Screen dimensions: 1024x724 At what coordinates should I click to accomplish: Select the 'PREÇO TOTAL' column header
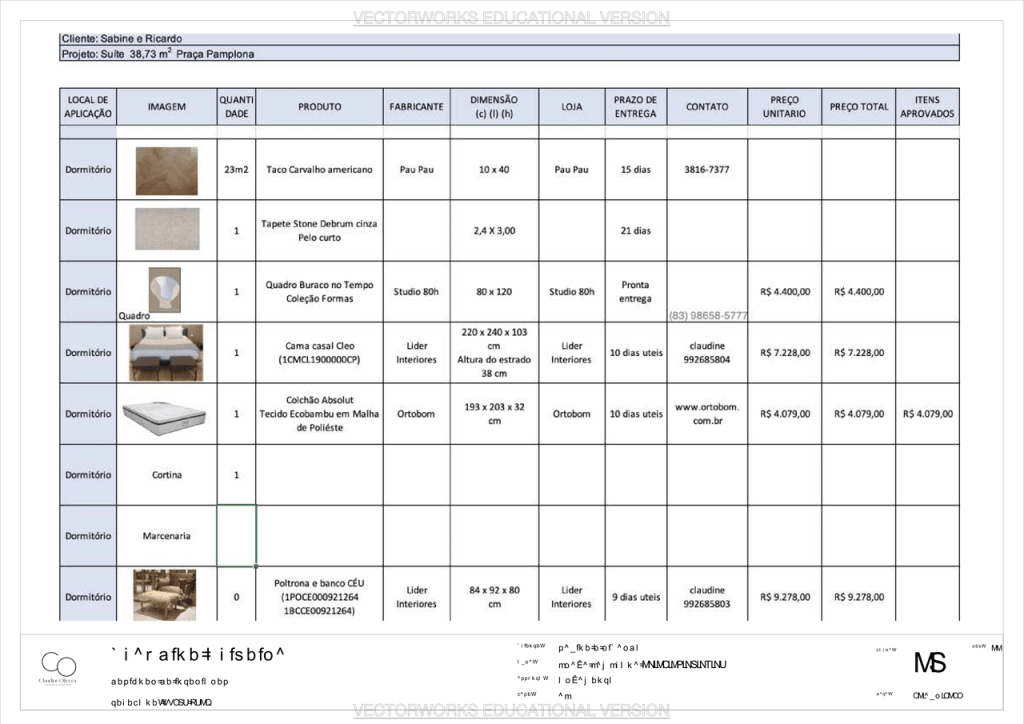click(x=859, y=106)
